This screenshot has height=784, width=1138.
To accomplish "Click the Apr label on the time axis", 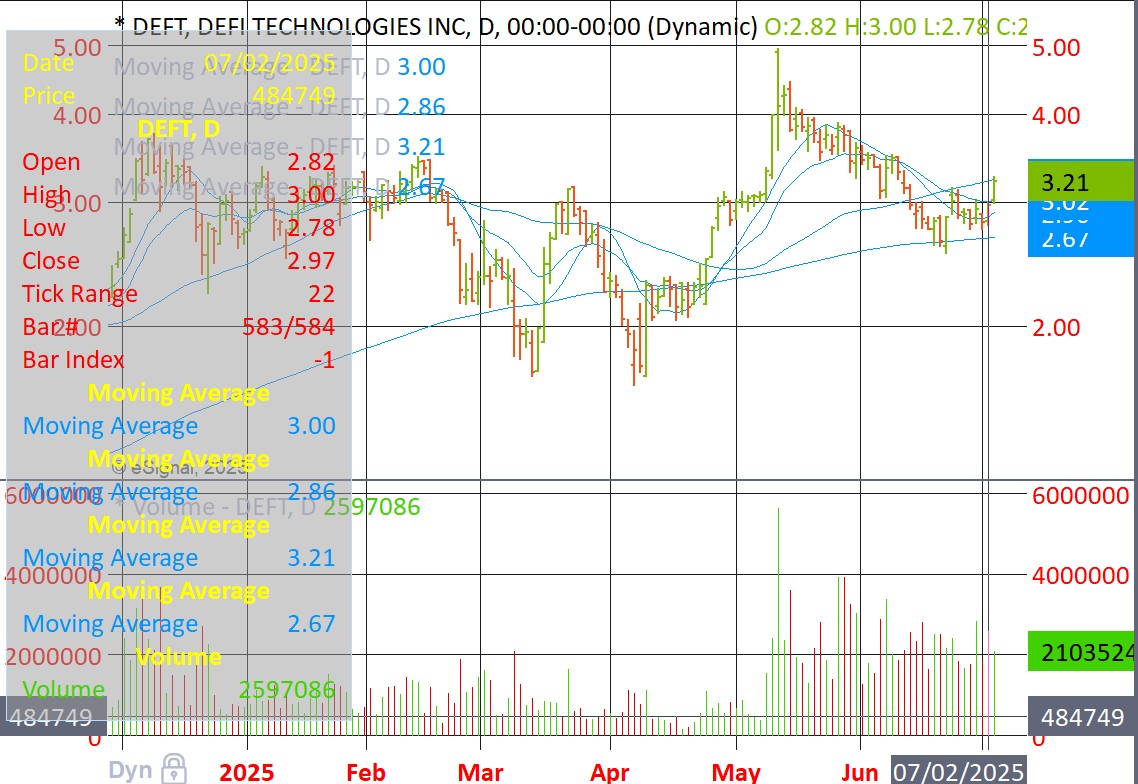I will [x=610, y=772].
